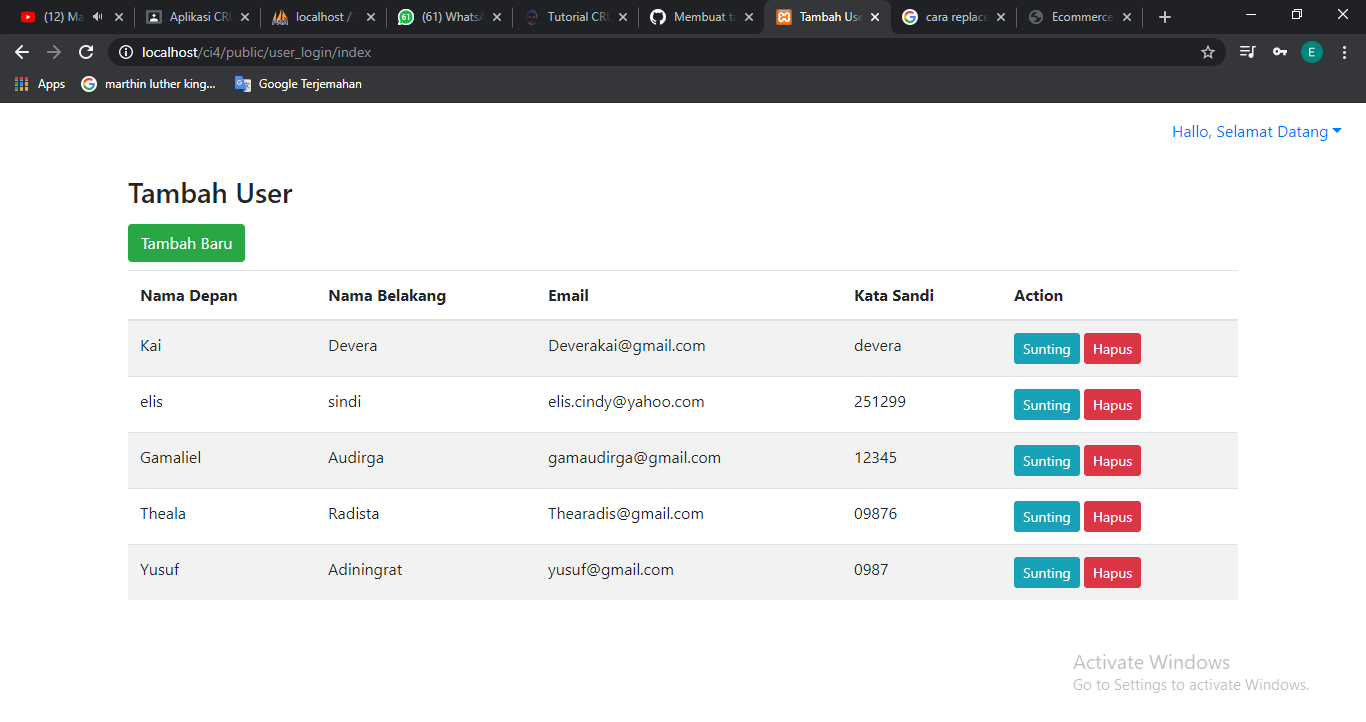Close the Membuat GitHub tab
The image size is (1366, 722).
[749, 17]
